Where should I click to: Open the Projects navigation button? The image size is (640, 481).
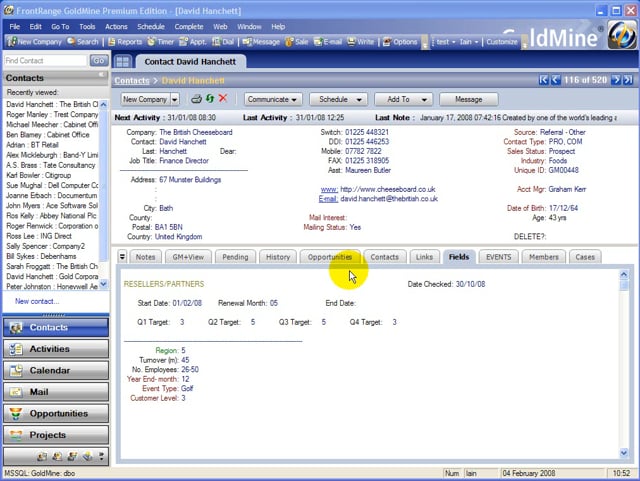pyautogui.click(x=56, y=435)
